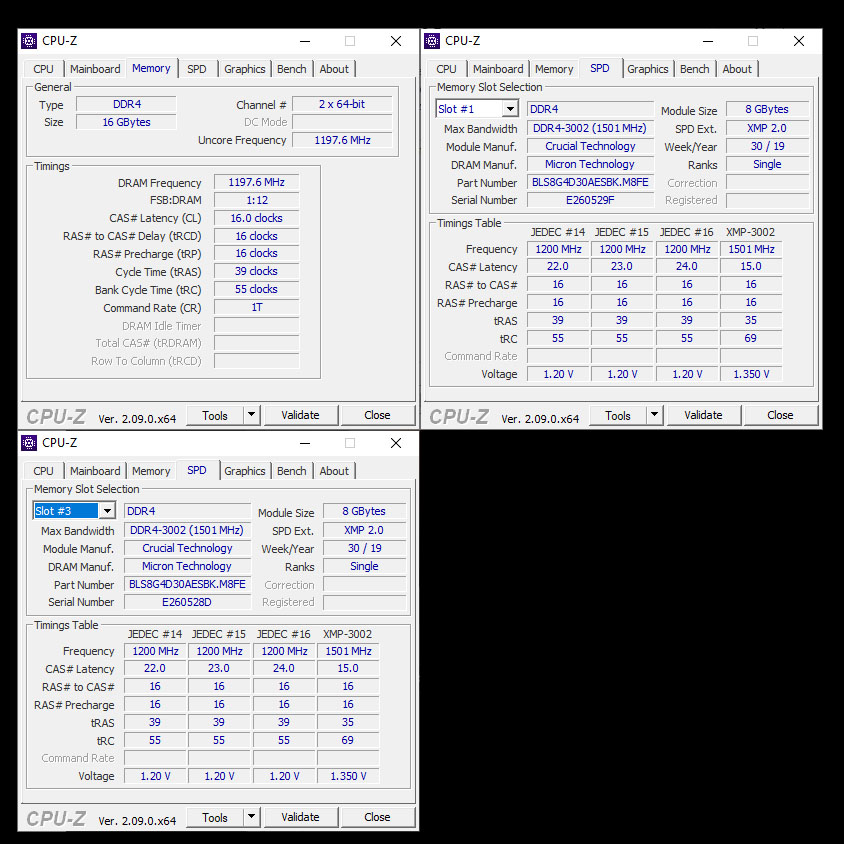Open the About tab in the Slot #3 window
The height and width of the screenshot is (844, 844).
click(x=334, y=471)
